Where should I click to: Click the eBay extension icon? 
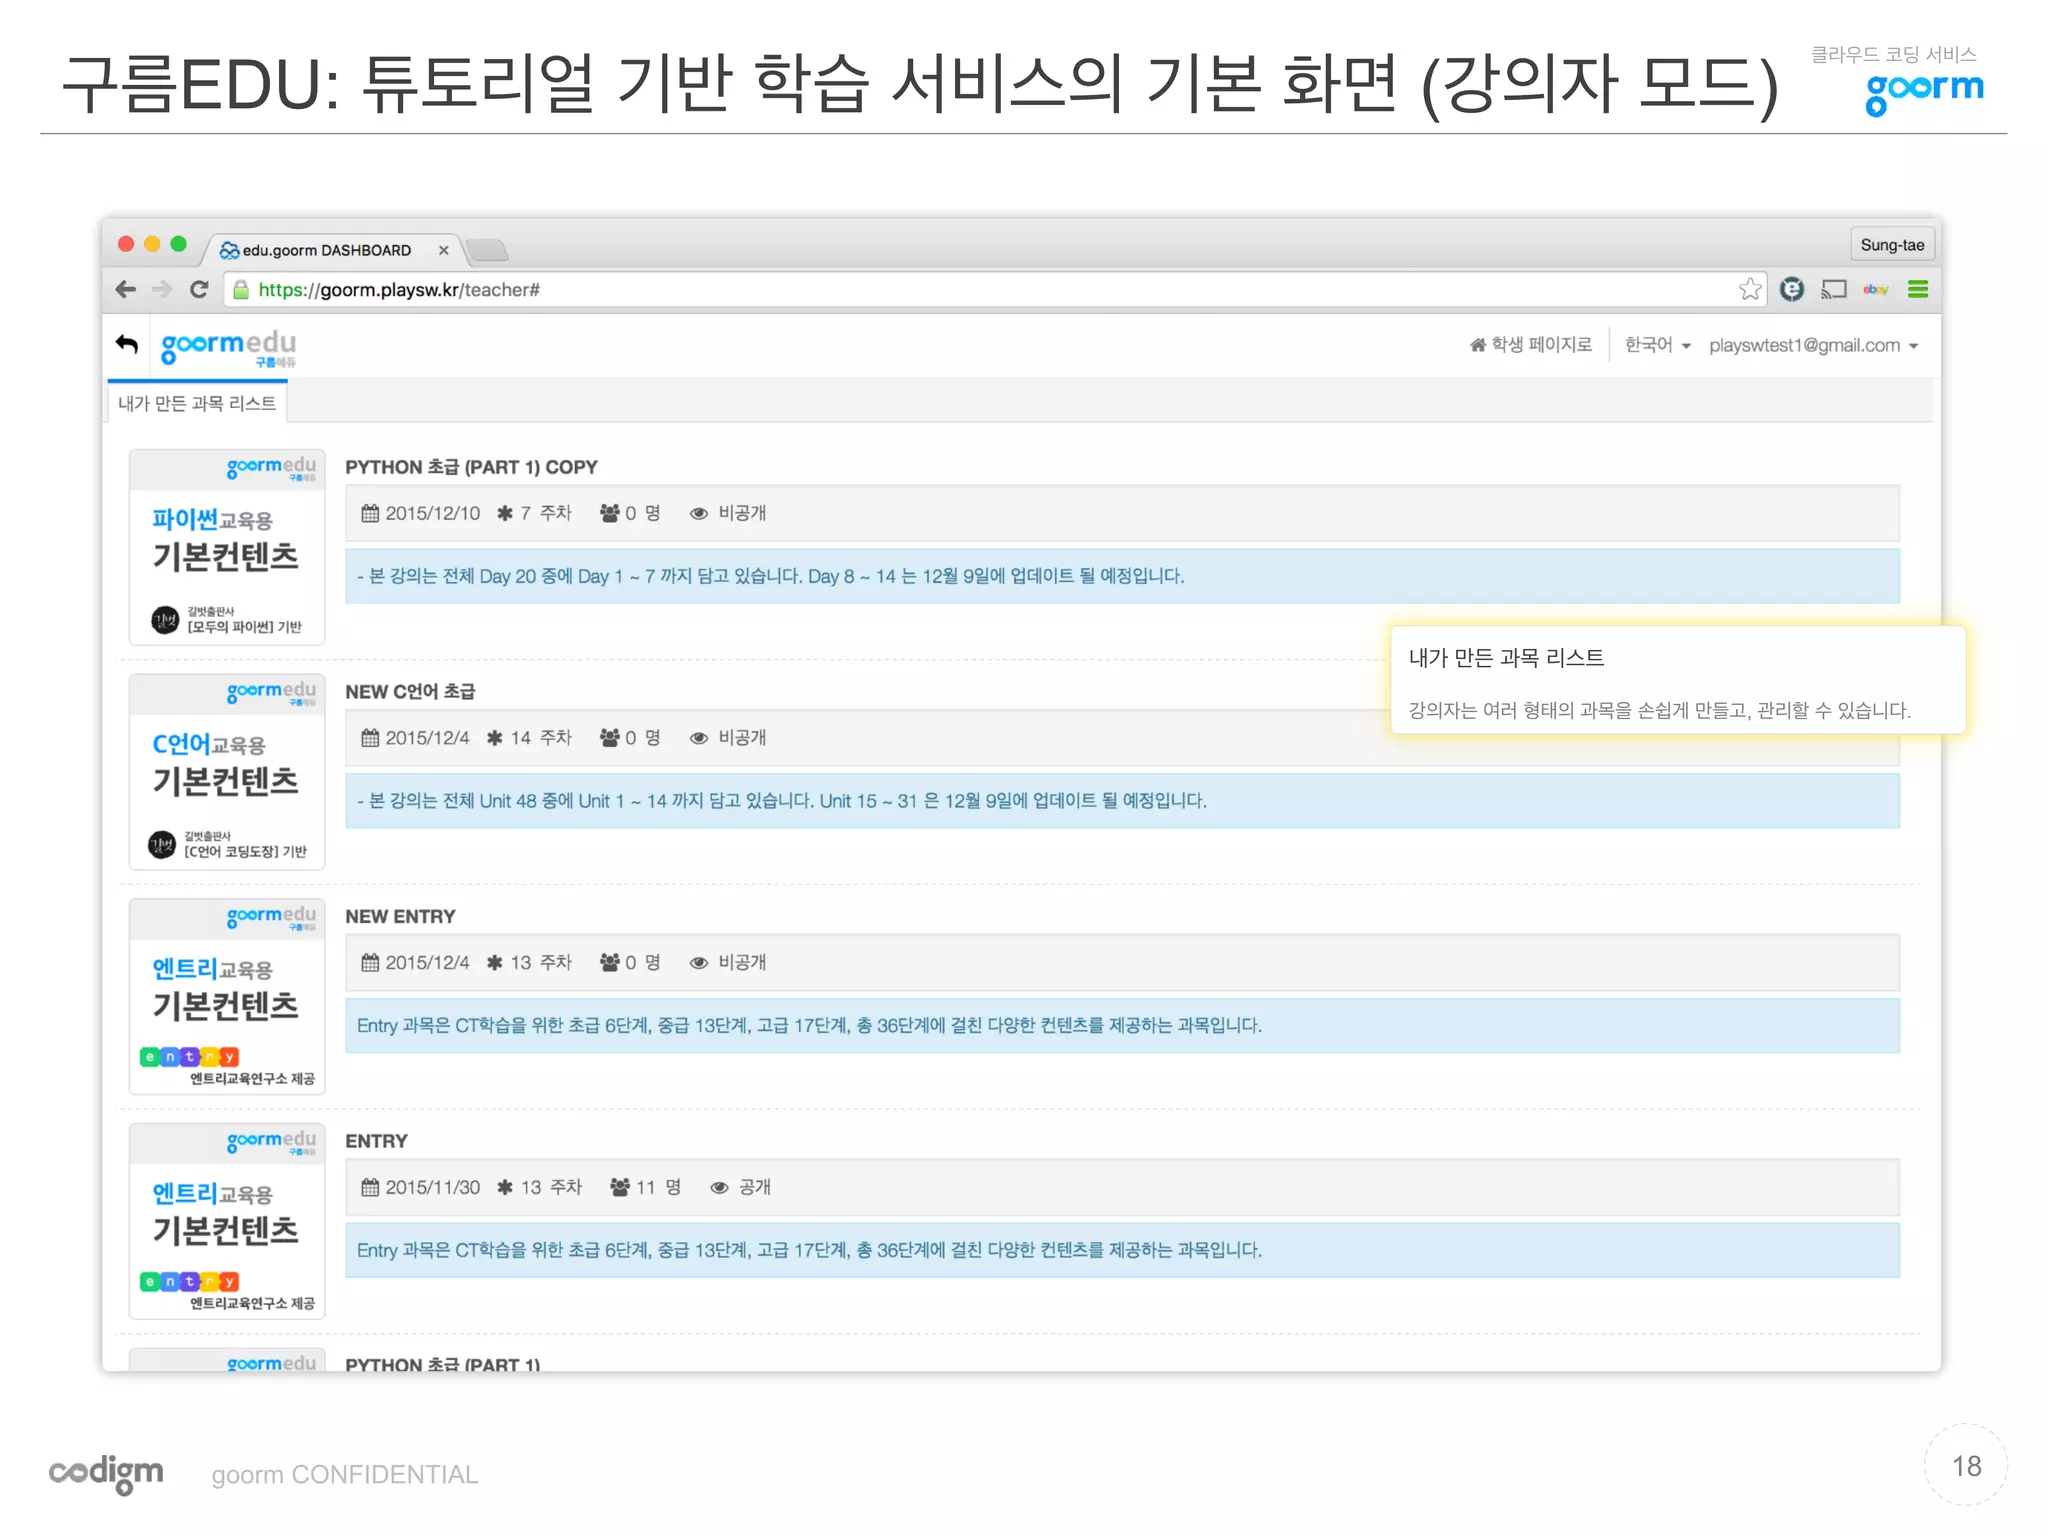click(1875, 290)
